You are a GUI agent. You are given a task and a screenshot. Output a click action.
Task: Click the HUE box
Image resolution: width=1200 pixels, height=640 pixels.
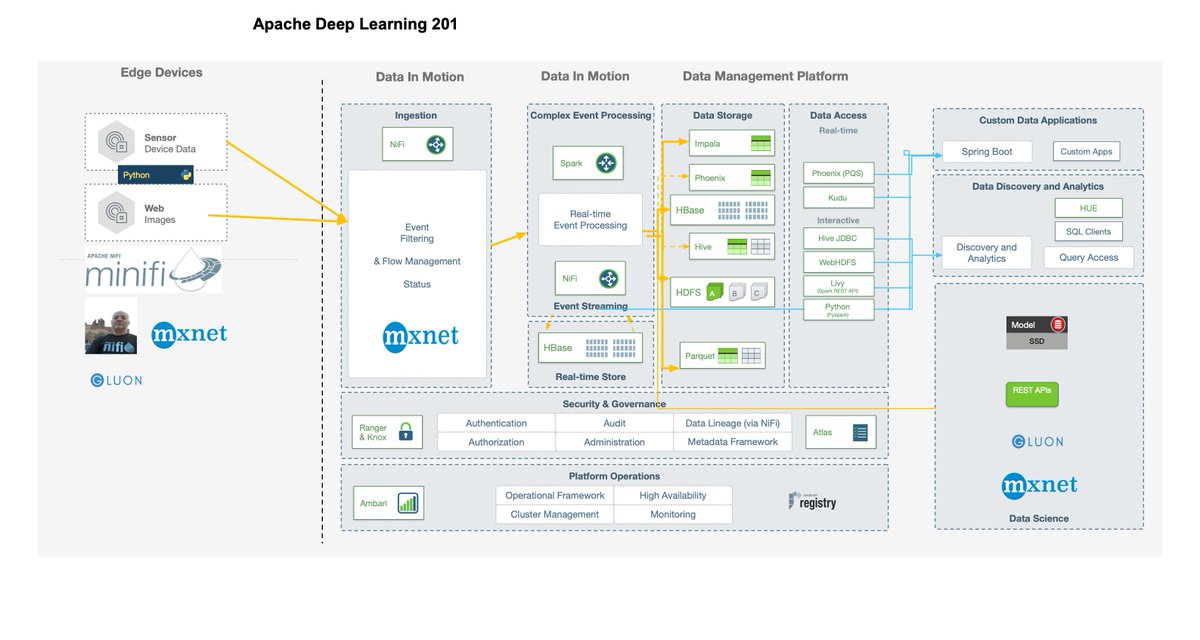point(1089,208)
